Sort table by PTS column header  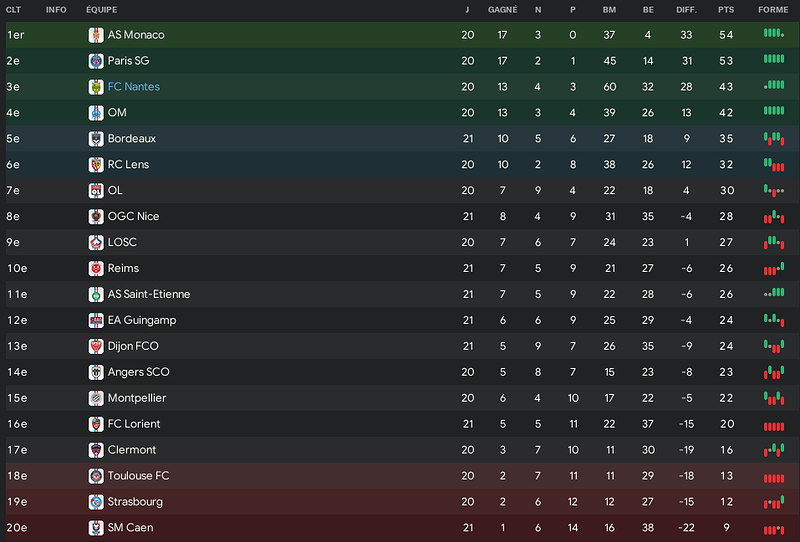(726, 10)
